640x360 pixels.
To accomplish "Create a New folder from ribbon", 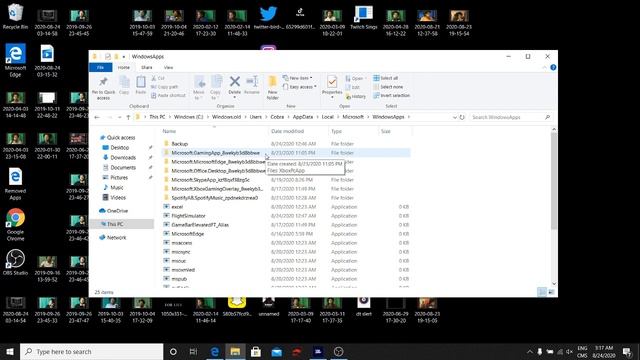I will pos(272,87).
